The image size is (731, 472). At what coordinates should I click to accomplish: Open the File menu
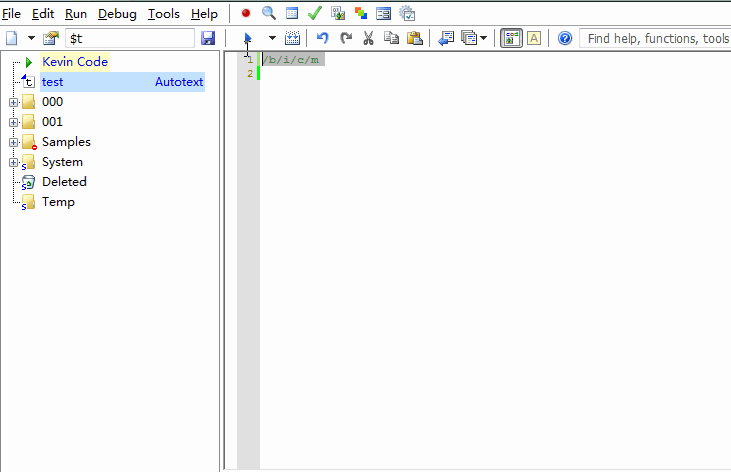[x=11, y=14]
